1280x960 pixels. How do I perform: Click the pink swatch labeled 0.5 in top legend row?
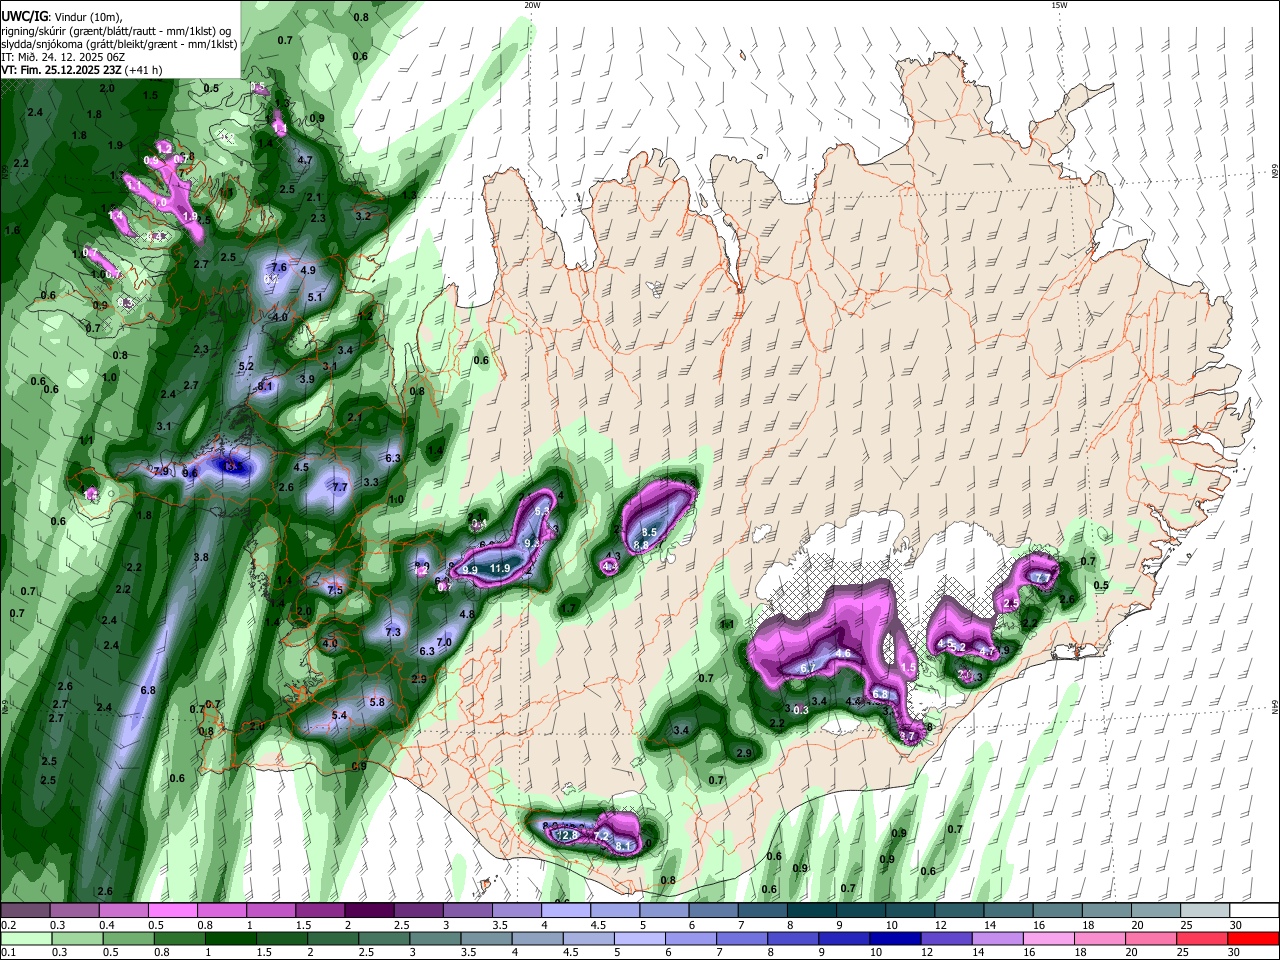click(172, 911)
